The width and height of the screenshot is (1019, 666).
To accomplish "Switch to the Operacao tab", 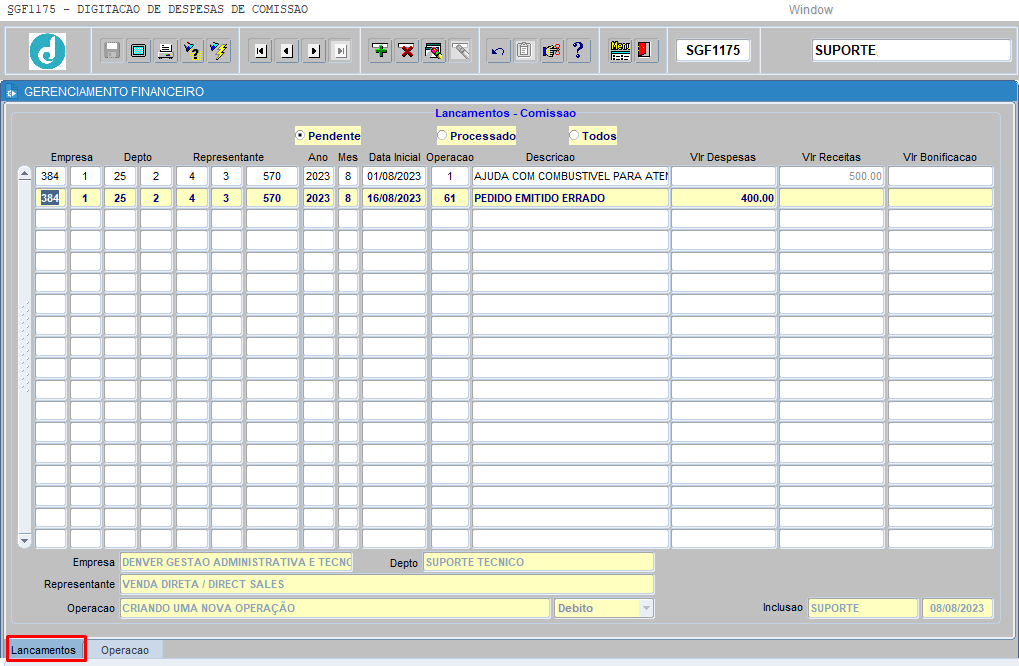I will click(125, 650).
